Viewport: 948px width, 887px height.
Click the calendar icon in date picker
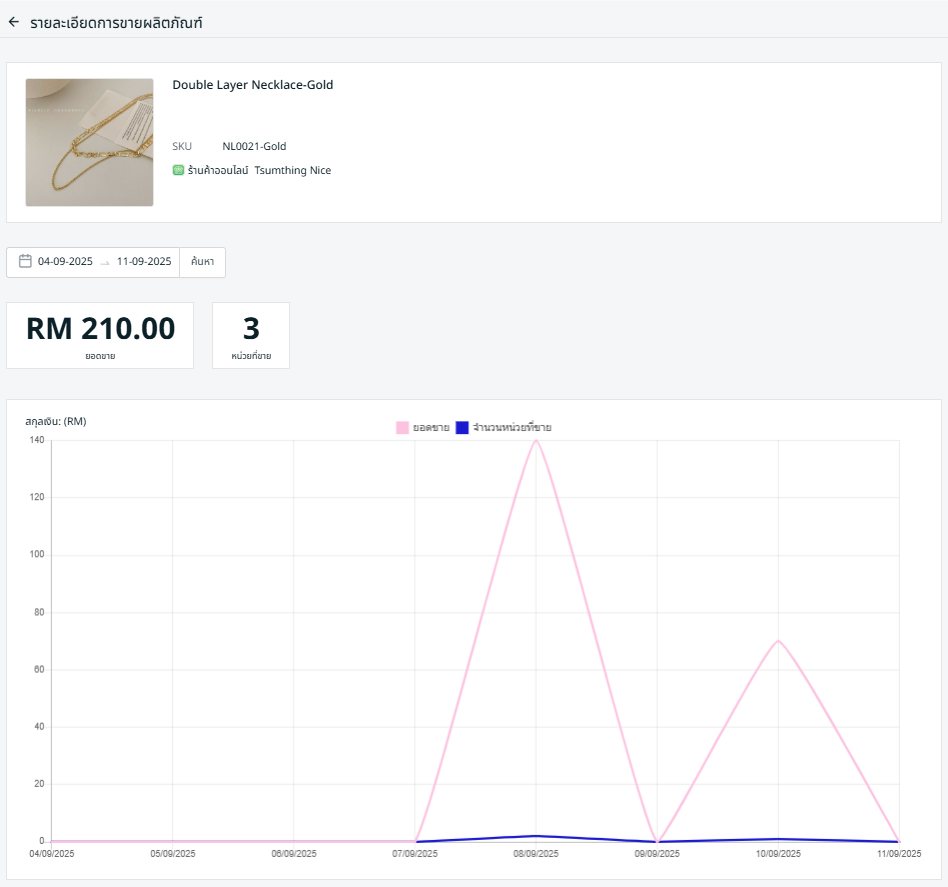click(26, 261)
